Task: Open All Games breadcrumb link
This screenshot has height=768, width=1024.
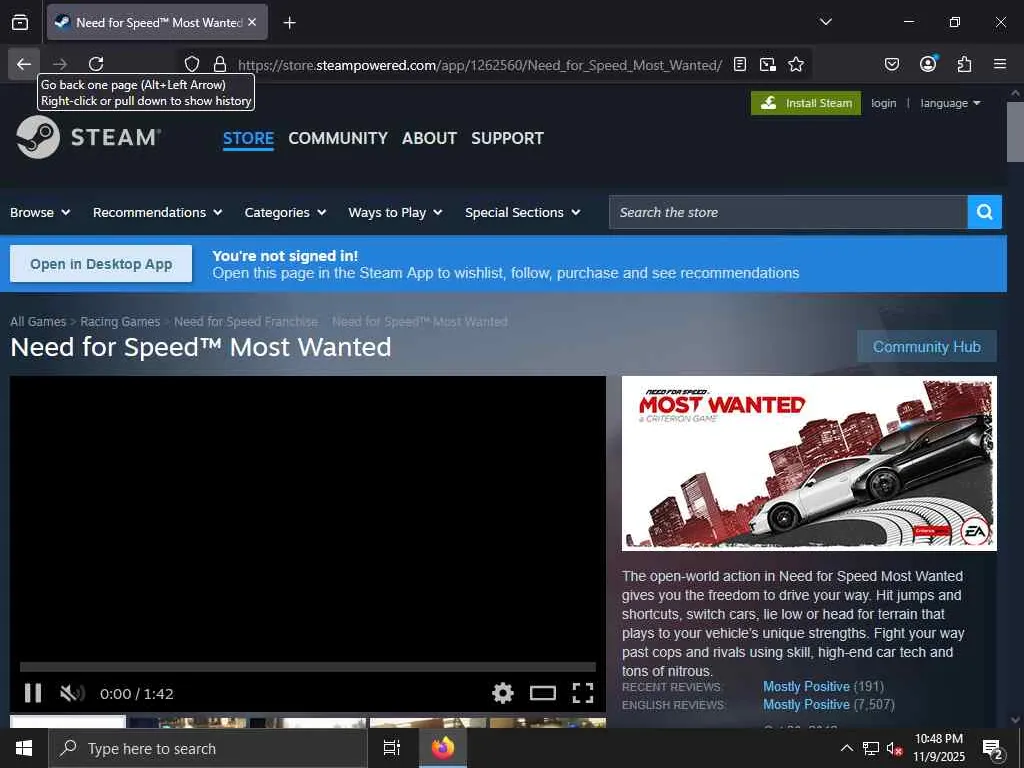Action: point(38,321)
